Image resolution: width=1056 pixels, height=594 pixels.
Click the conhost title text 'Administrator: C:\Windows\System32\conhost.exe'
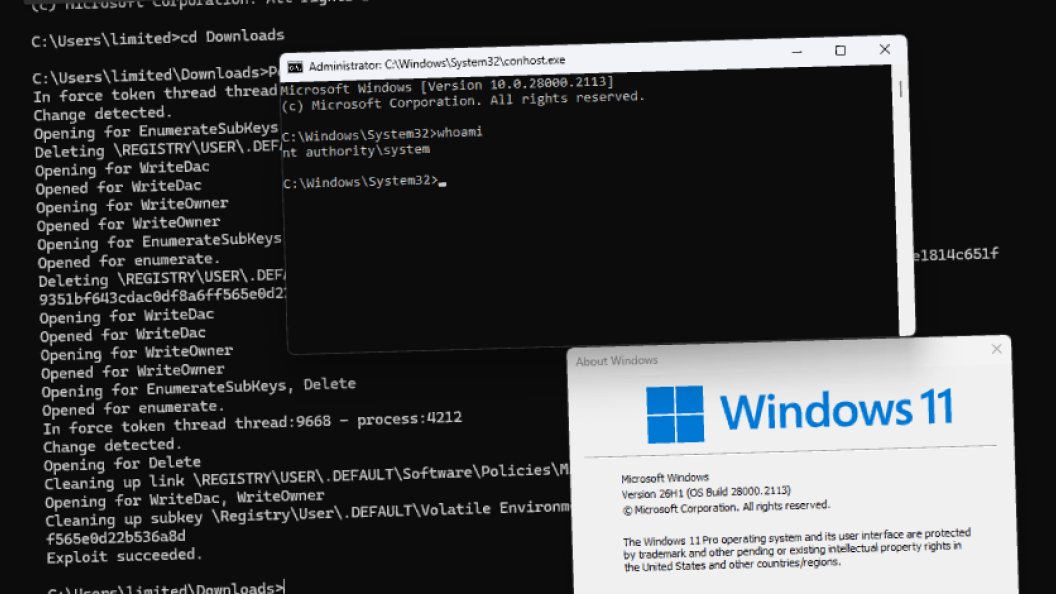coord(436,63)
